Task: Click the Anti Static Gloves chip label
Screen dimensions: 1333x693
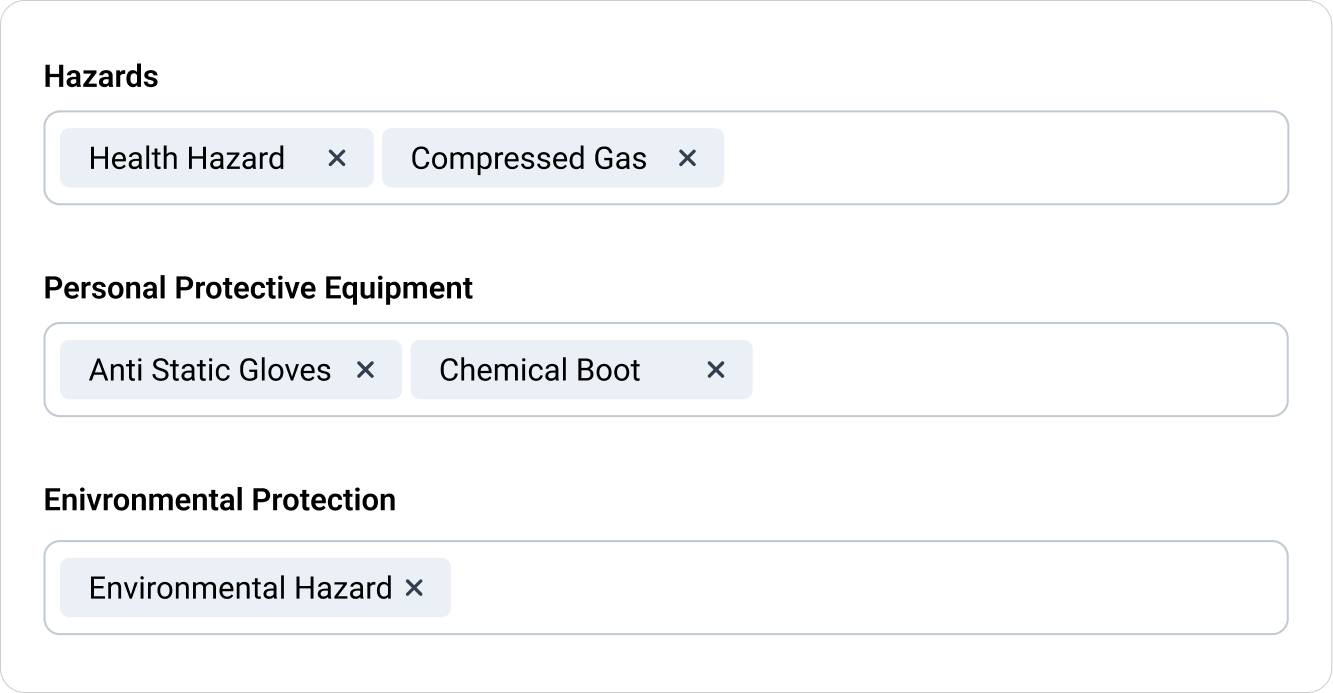Action: tap(210, 370)
